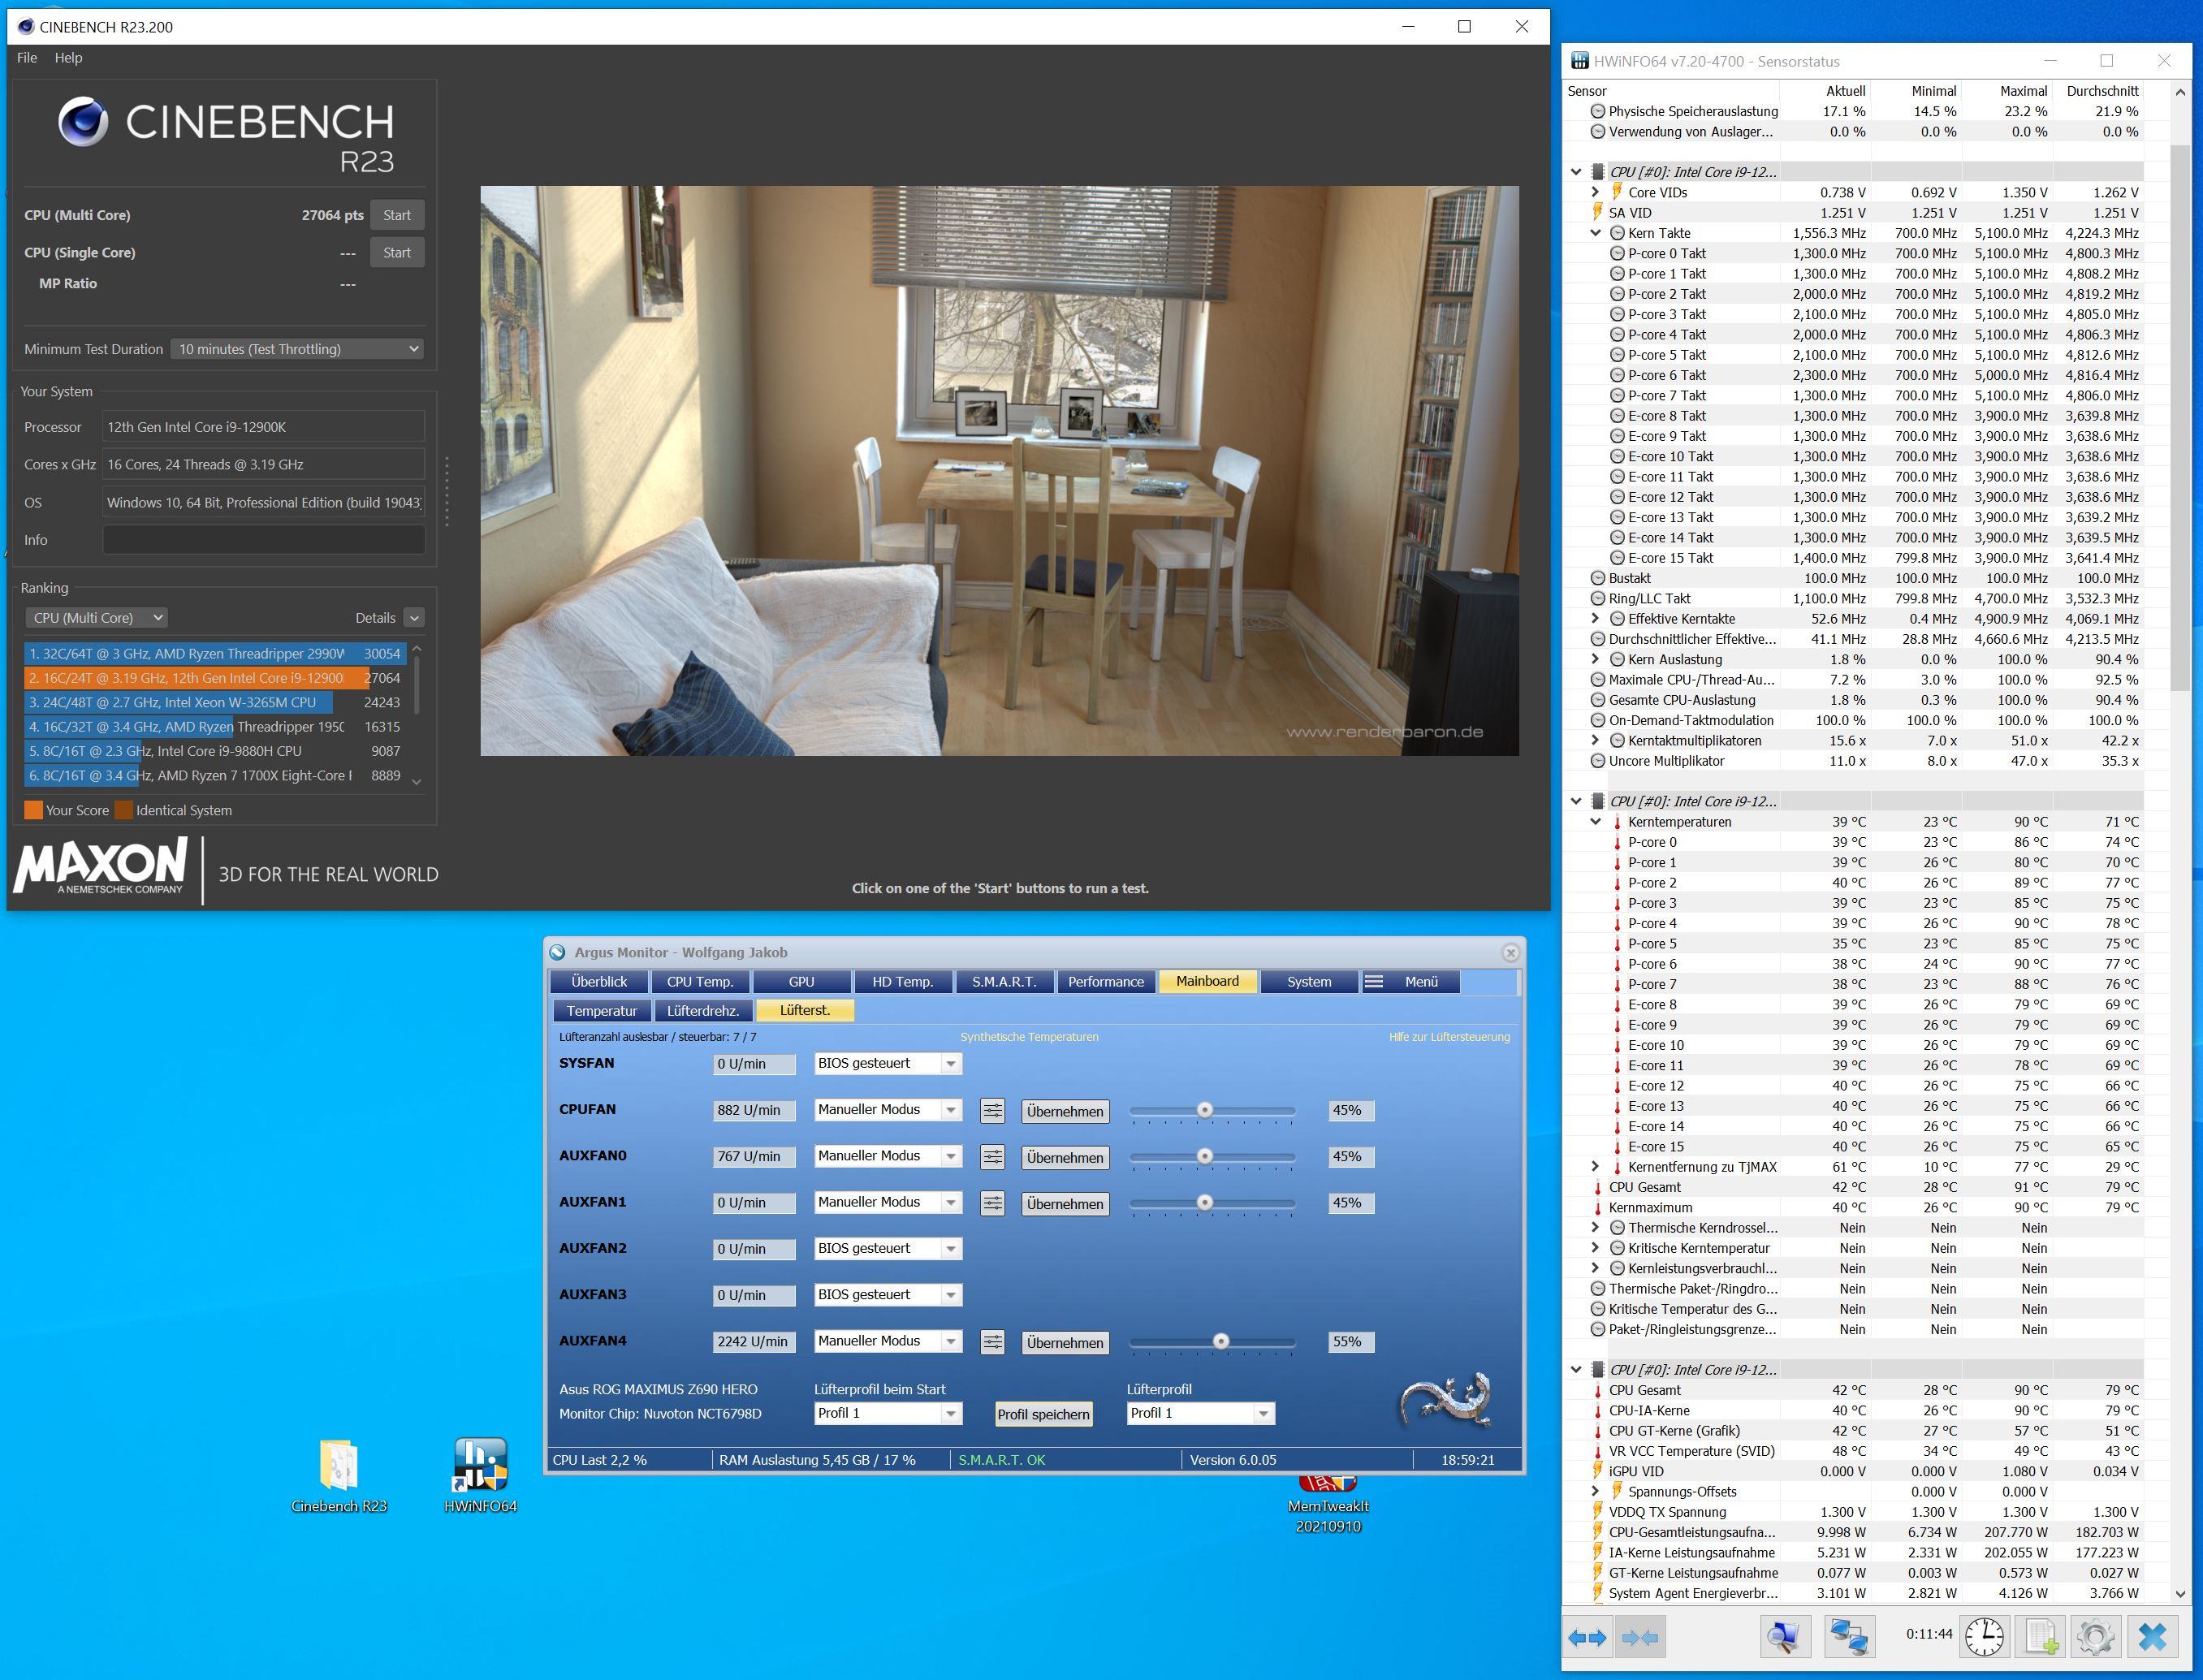The height and width of the screenshot is (1680, 2203).
Task: Switch to Lüfterdrehz. sub-tab
Action: 703,1011
